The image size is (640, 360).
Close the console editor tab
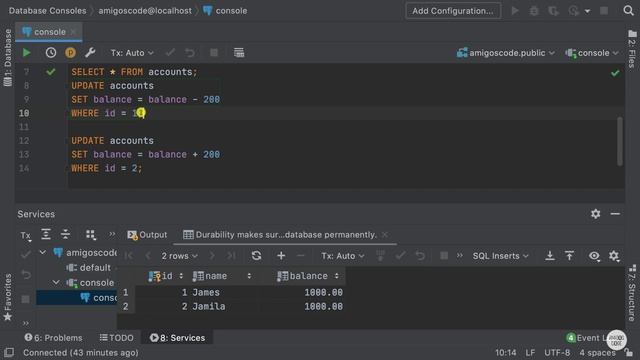tap(73, 32)
